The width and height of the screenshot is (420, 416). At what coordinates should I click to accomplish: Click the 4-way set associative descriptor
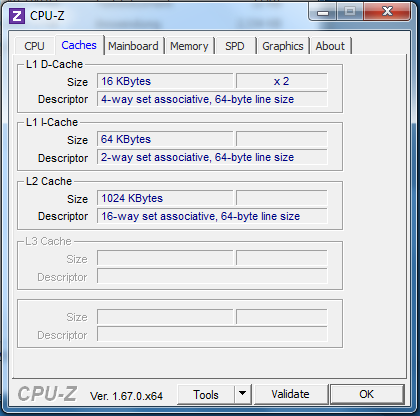point(212,99)
